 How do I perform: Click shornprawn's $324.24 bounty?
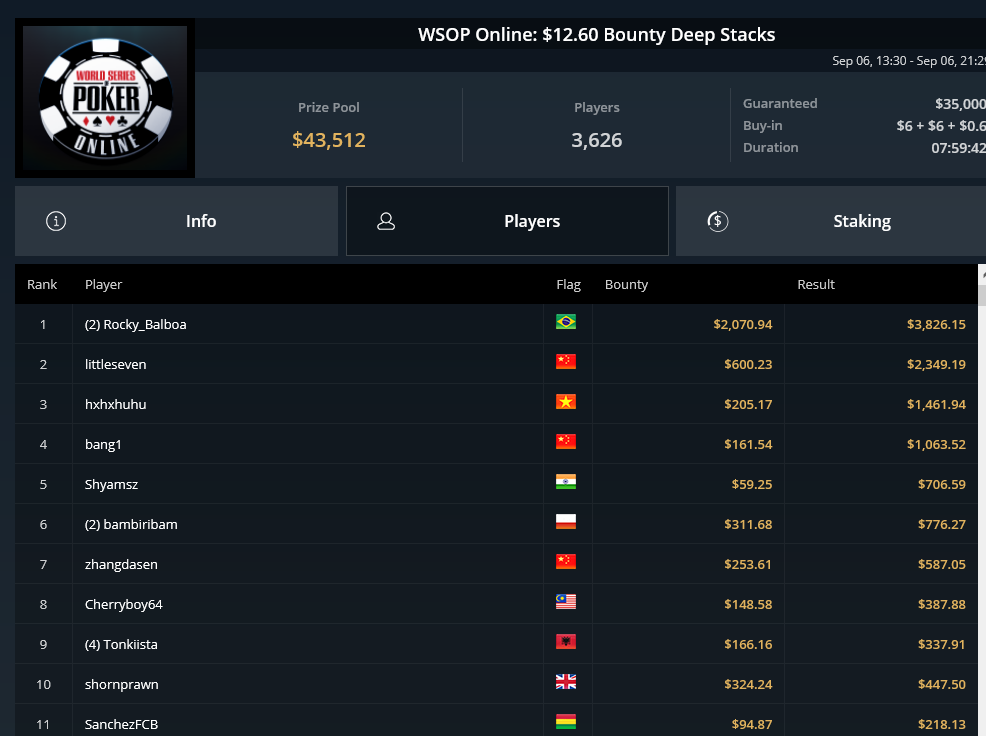click(748, 684)
